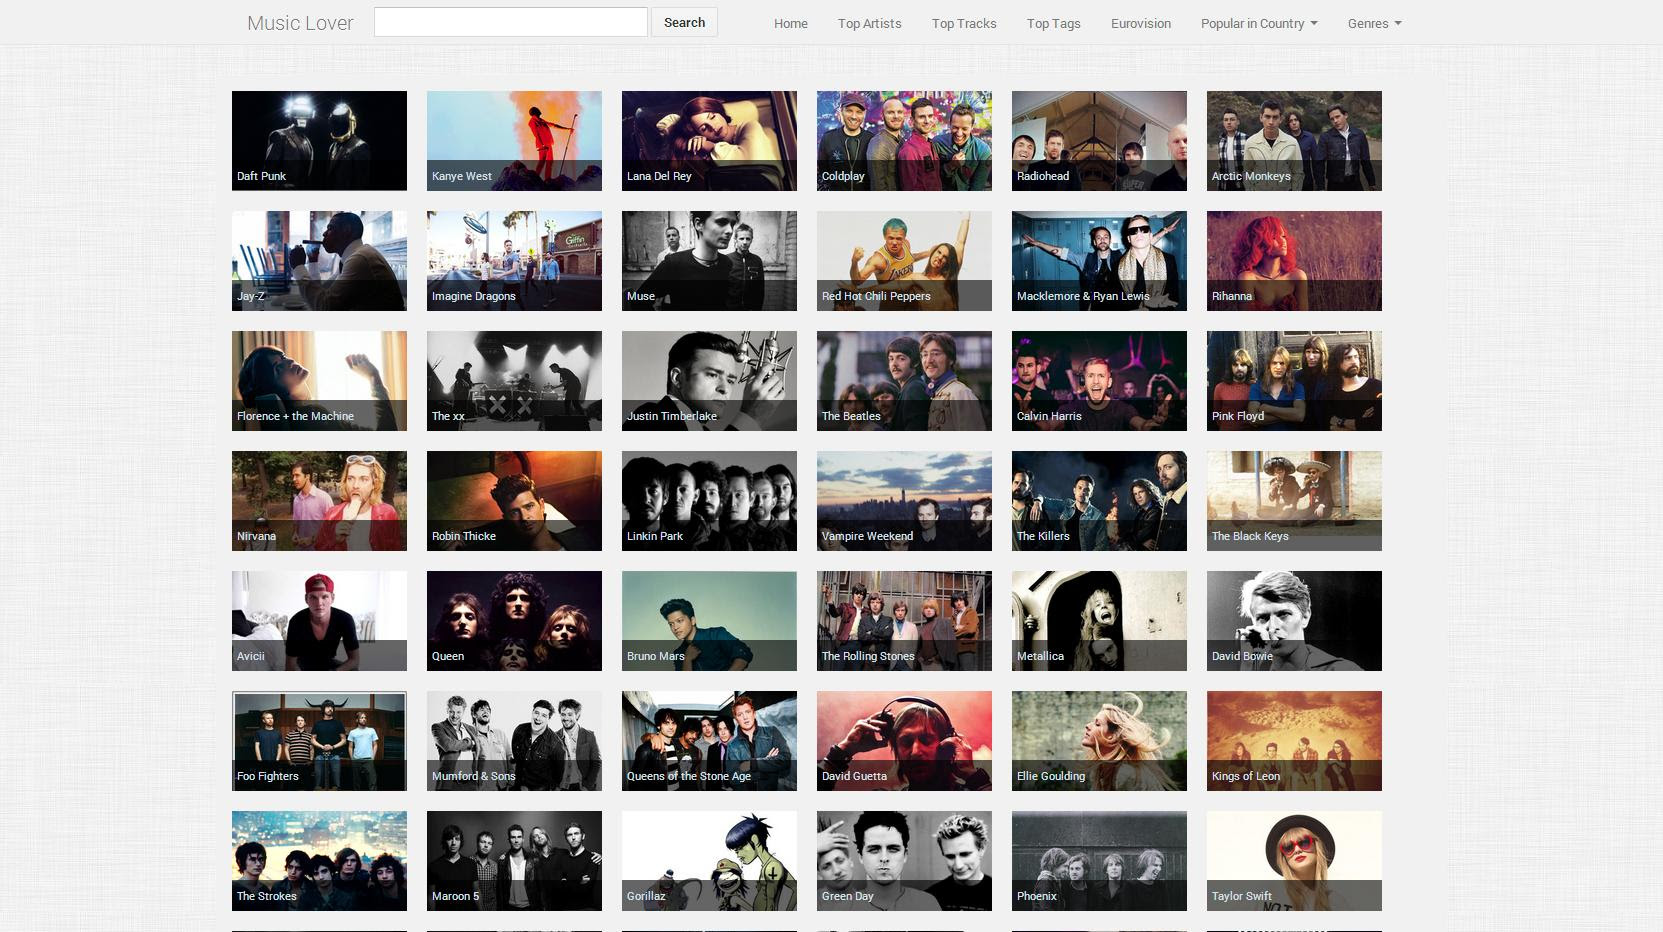Select the David Guetta thumbnail
The height and width of the screenshot is (932, 1663).
(x=904, y=741)
